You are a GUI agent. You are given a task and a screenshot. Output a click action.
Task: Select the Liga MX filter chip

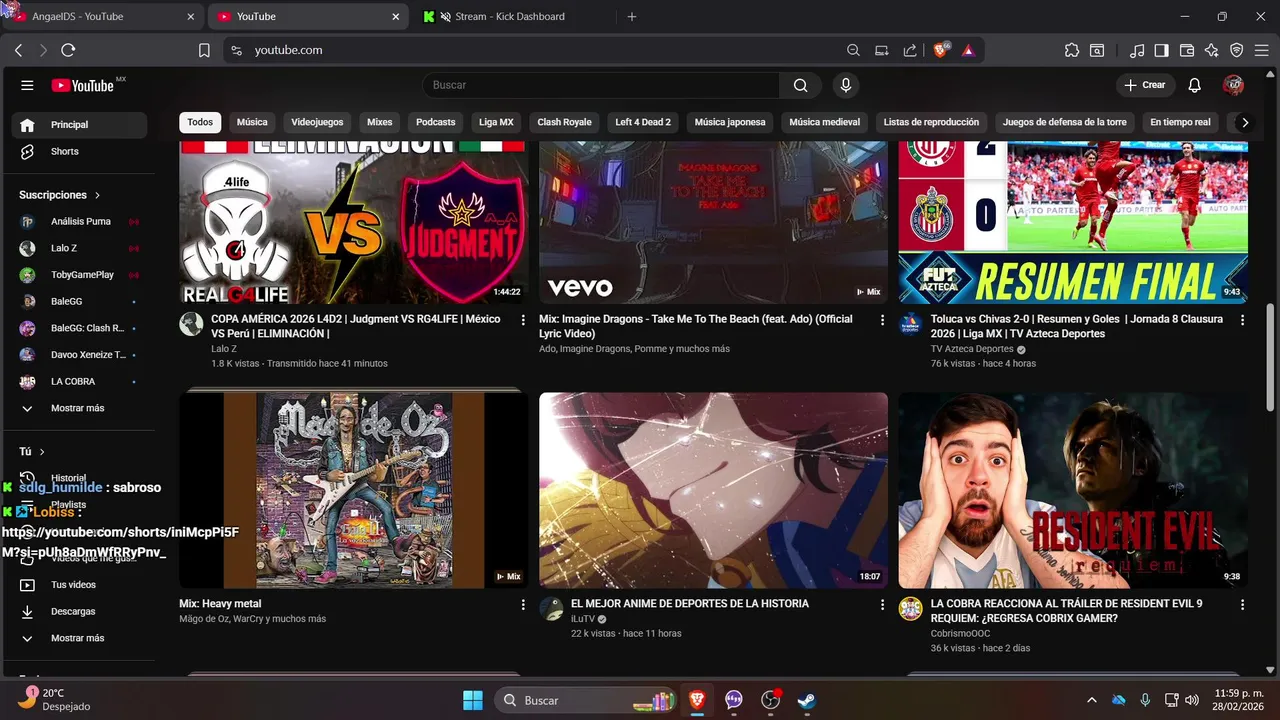click(x=496, y=122)
